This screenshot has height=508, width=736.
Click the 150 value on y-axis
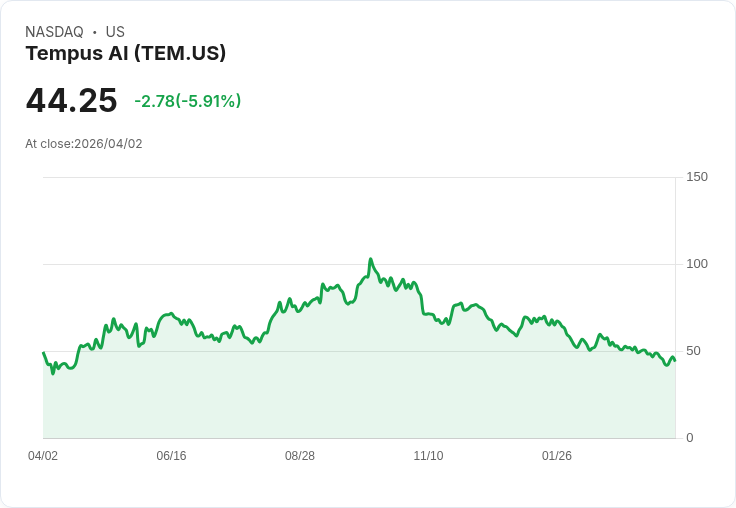[697, 177]
